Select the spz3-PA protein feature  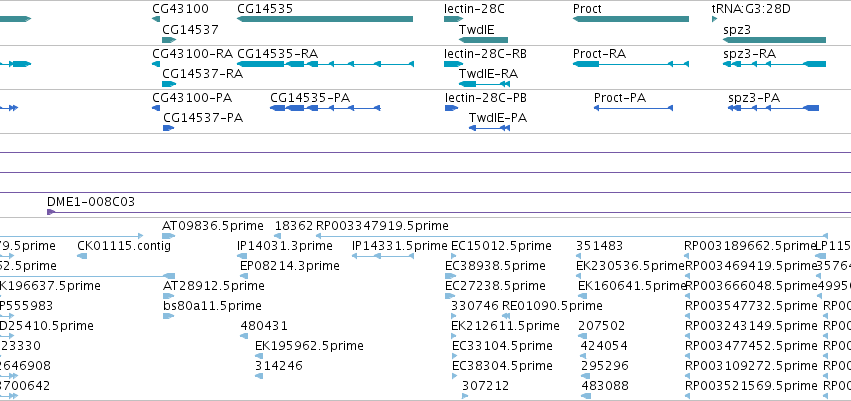pyautogui.click(x=773, y=108)
